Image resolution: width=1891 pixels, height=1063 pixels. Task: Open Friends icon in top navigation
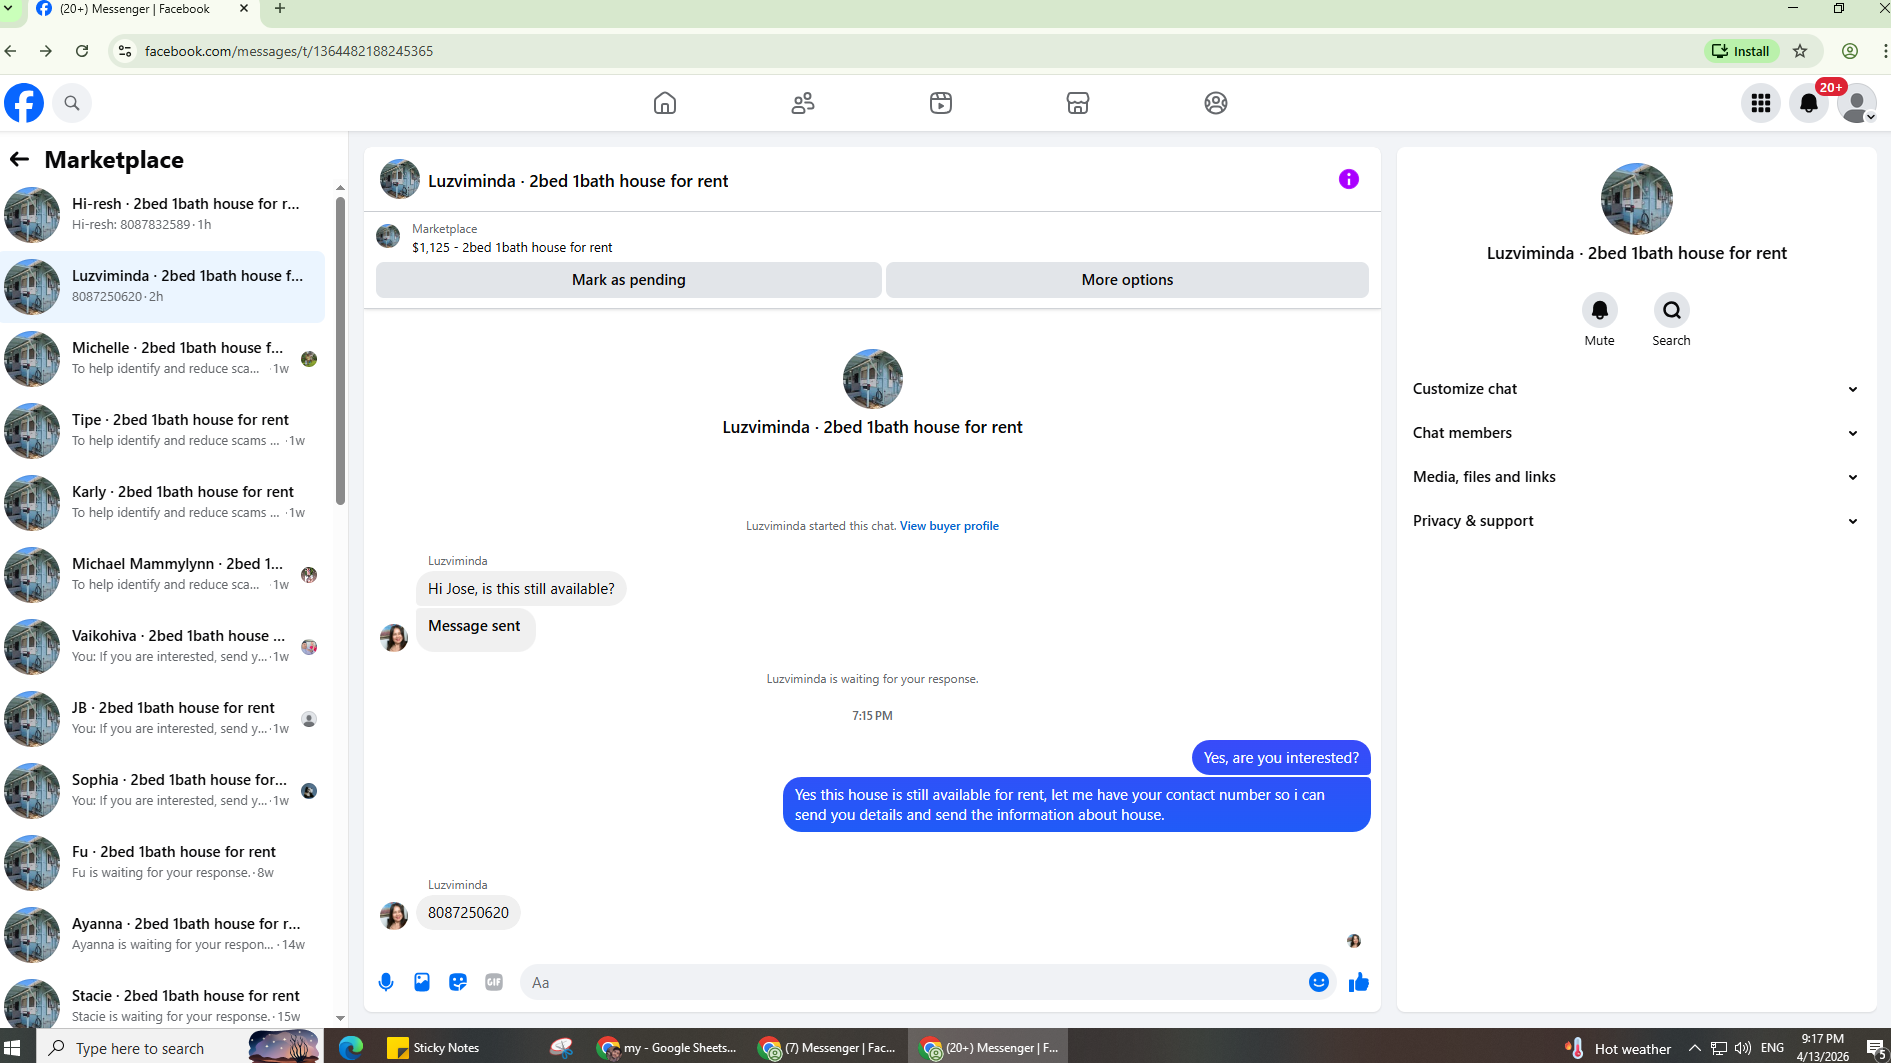point(803,103)
